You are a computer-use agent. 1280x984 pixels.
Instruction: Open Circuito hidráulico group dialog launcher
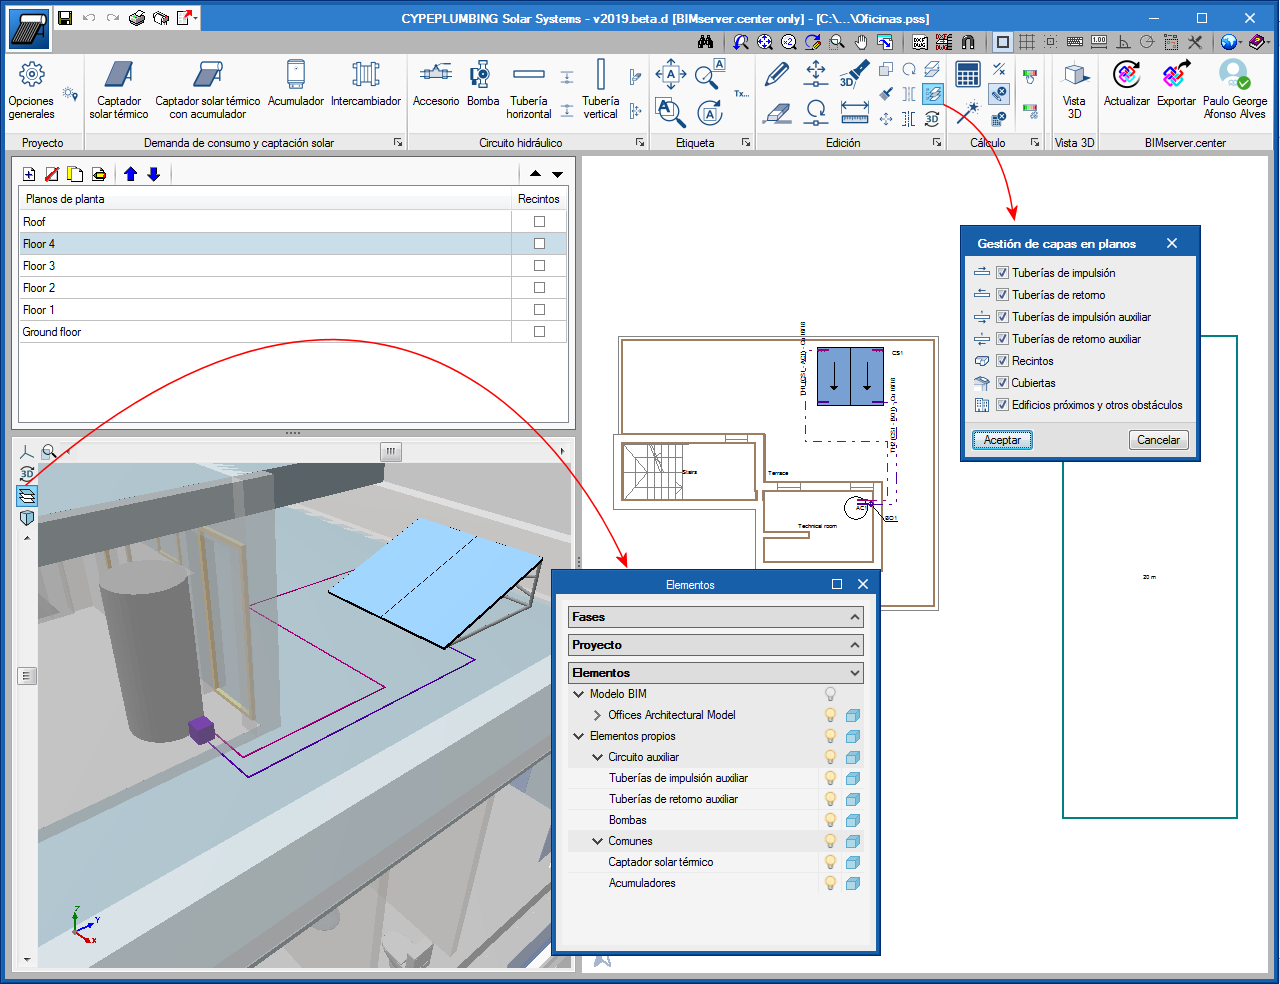coord(640,143)
